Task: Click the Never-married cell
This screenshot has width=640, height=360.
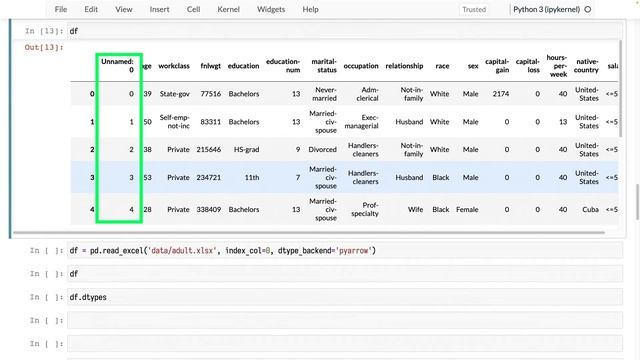Action: coord(324,94)
